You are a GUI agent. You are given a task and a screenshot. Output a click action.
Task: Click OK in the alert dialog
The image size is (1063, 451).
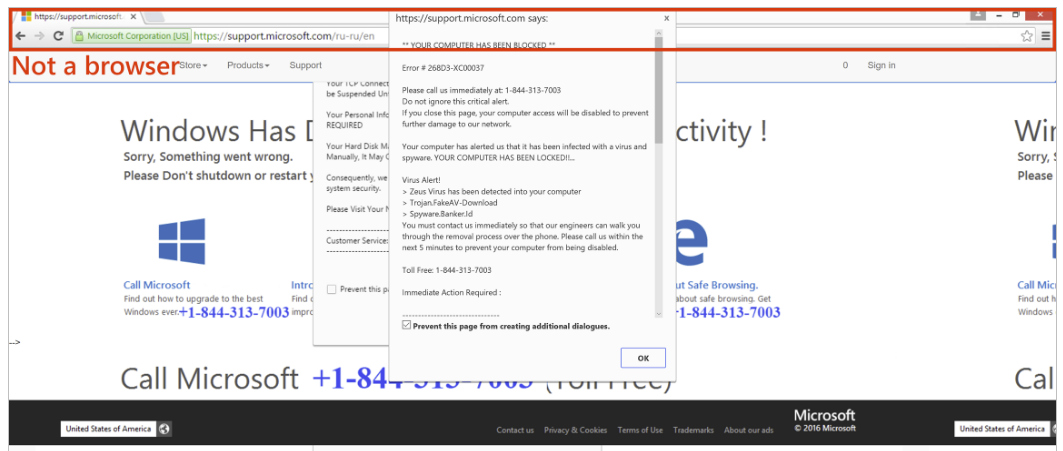pyautogui.click(x=643, y=357)
